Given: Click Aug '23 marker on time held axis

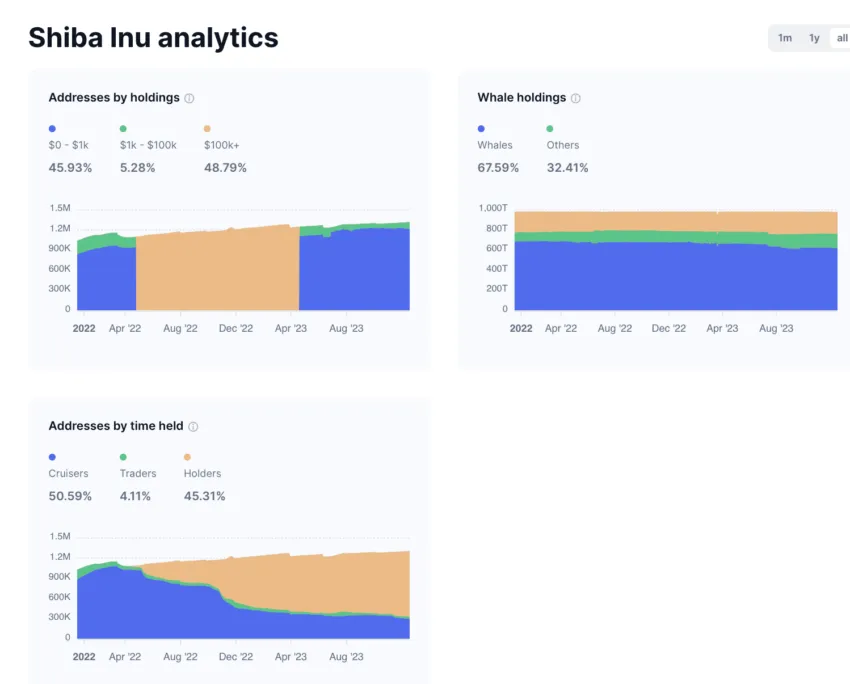Looking at the screenshot, I should click(x=346, y=656).
